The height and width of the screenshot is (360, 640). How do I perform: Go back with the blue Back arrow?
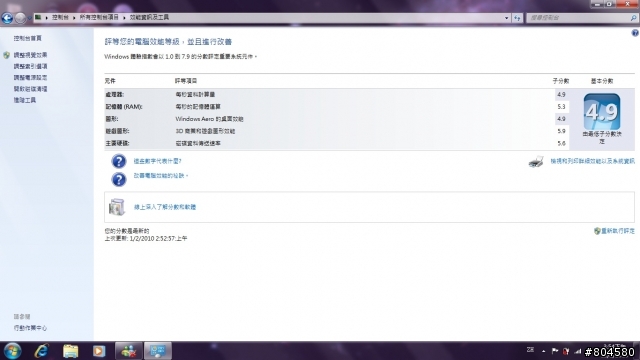click(7, 18)
